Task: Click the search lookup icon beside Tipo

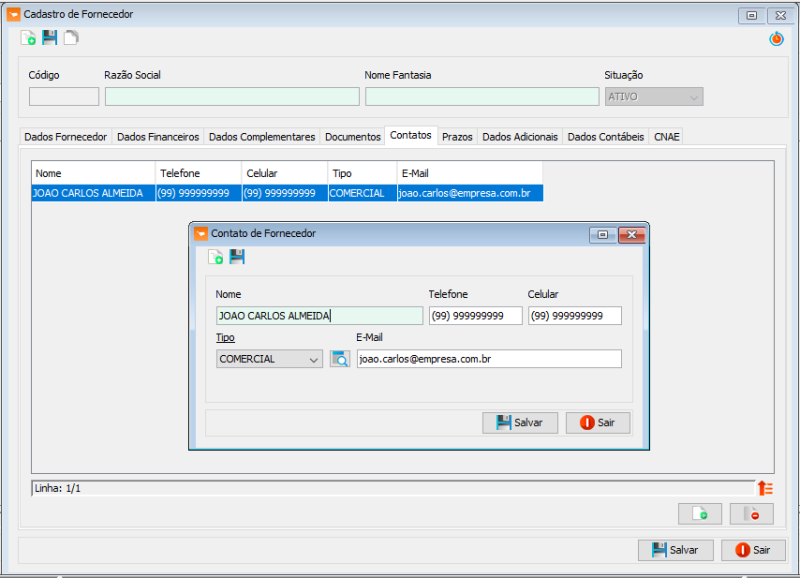Action: click(x=340, y=359)
